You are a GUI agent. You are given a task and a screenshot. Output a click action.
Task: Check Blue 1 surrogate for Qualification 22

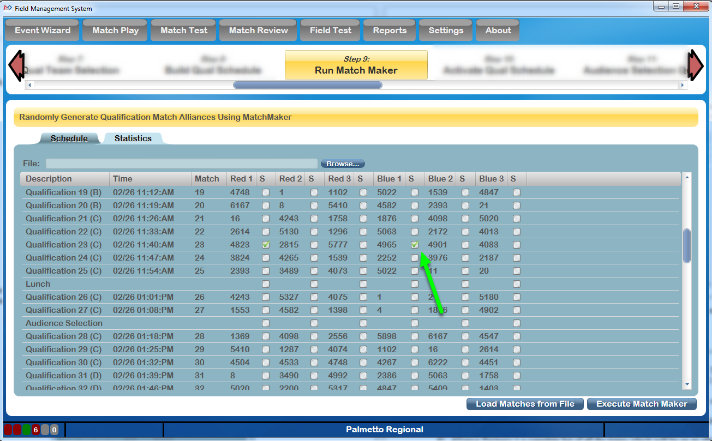415,232
